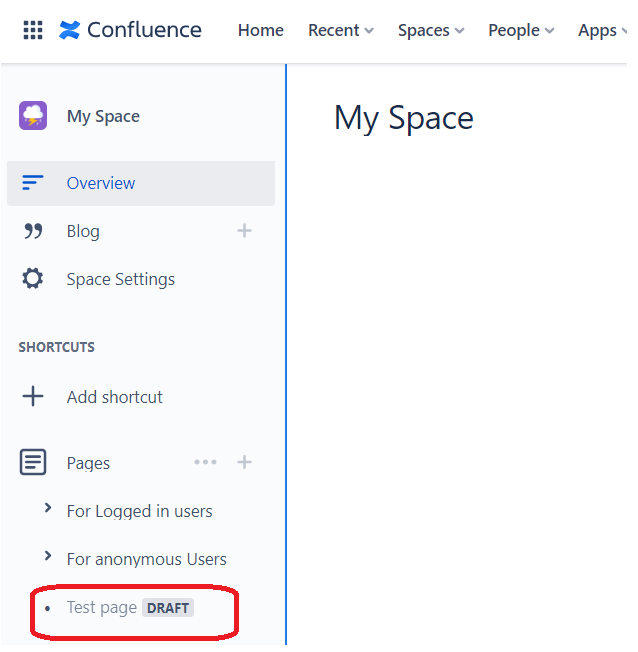Click the My Space avatar icon
This screenshot has height=652, width=638.
[33, 116]
